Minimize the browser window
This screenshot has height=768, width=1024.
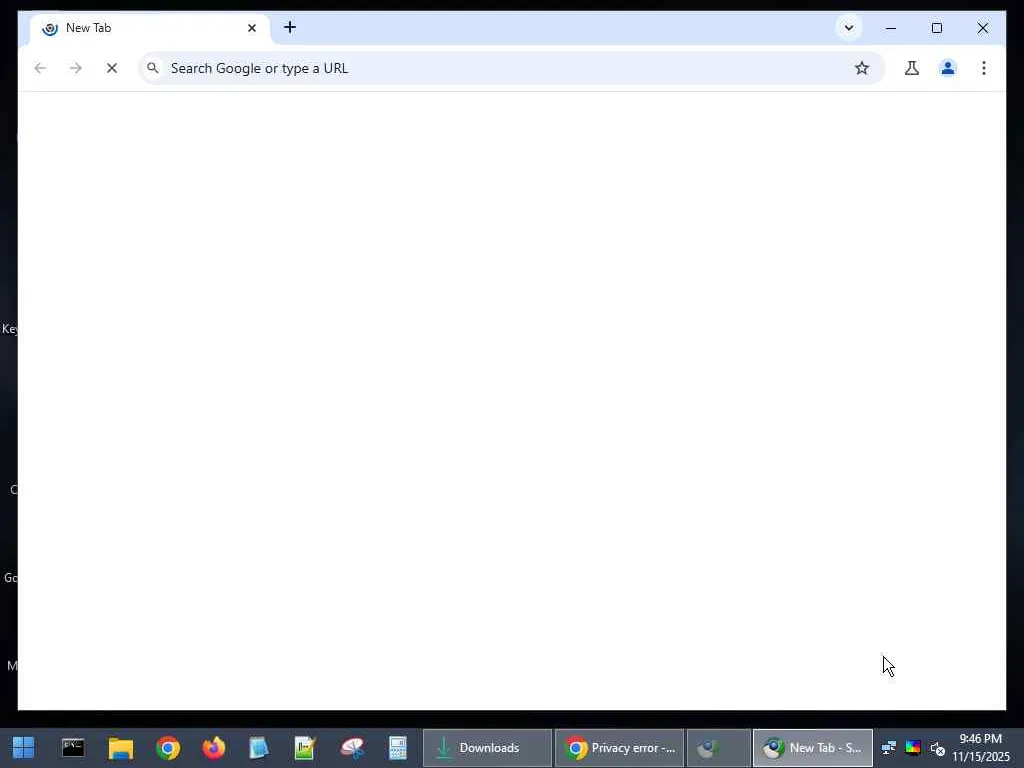click(891, 28)
